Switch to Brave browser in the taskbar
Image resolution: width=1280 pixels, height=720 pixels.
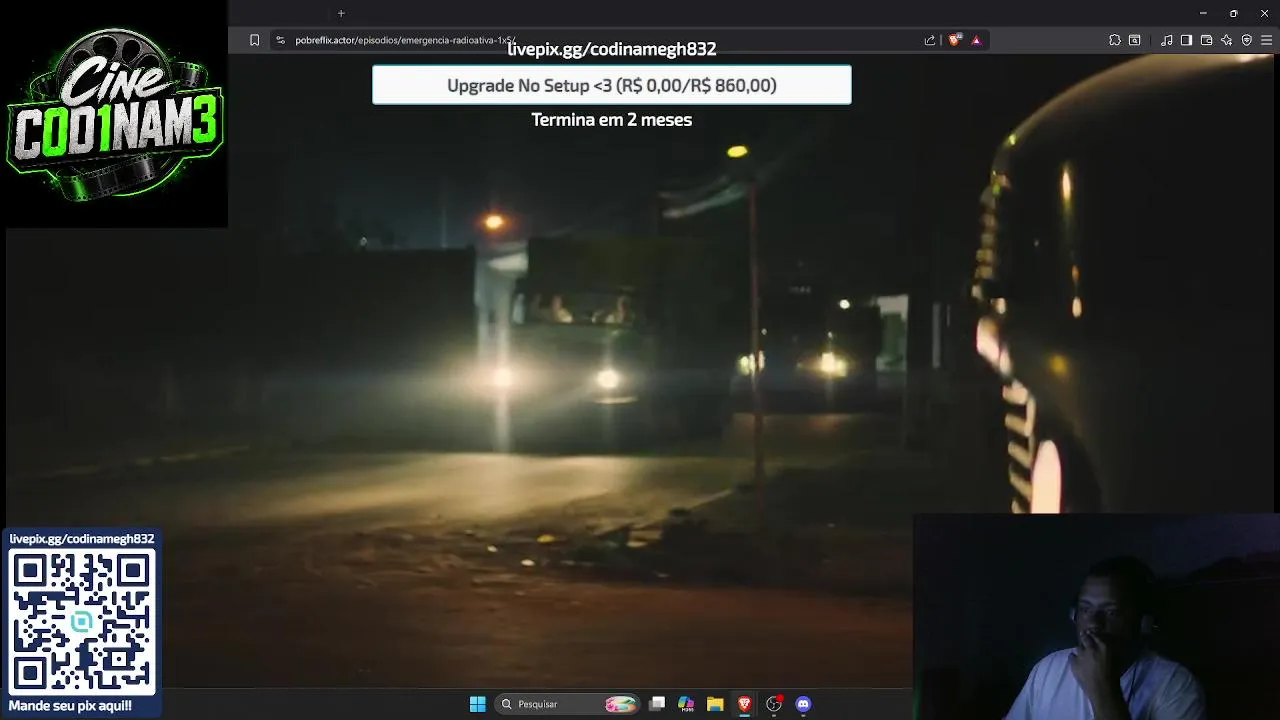tap(744, 704)
